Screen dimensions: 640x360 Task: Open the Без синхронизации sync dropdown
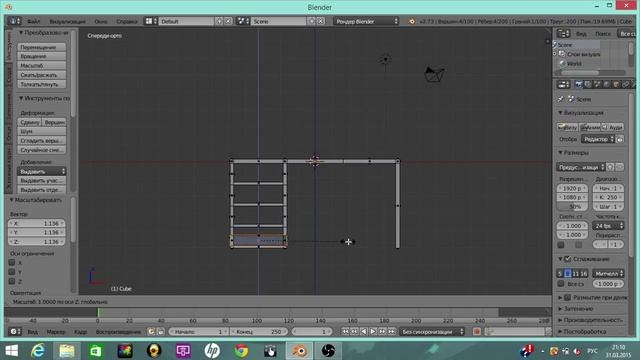click(x=432, y=332)
